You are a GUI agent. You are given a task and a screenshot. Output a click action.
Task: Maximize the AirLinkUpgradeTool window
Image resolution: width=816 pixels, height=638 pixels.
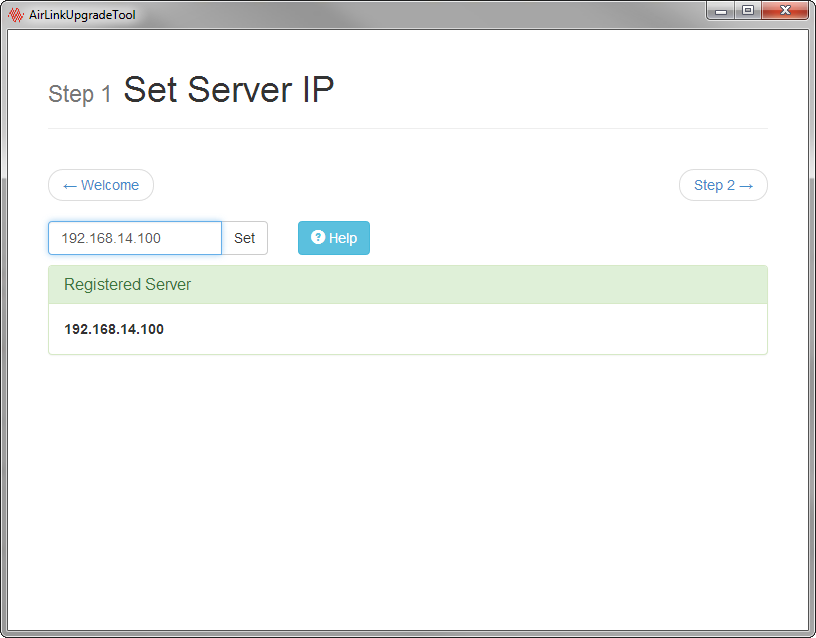pos(747,10)
